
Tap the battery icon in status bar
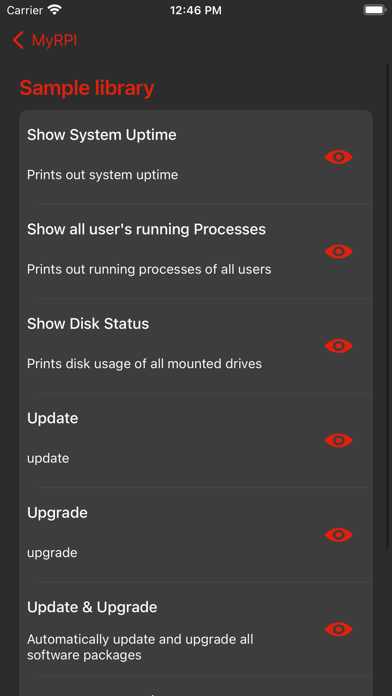374,10
